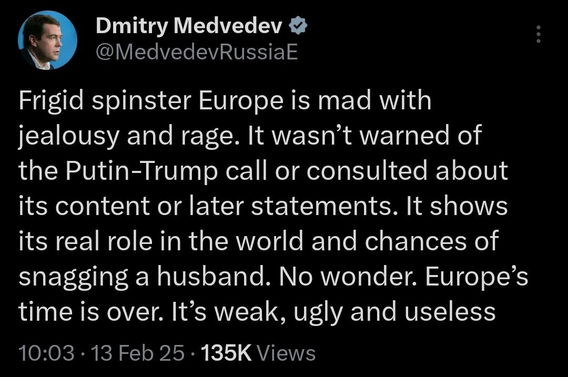Click the 13 Feb 25 date
The width and height of the screenshot is (568, 377).
click(x=138, y=353)
